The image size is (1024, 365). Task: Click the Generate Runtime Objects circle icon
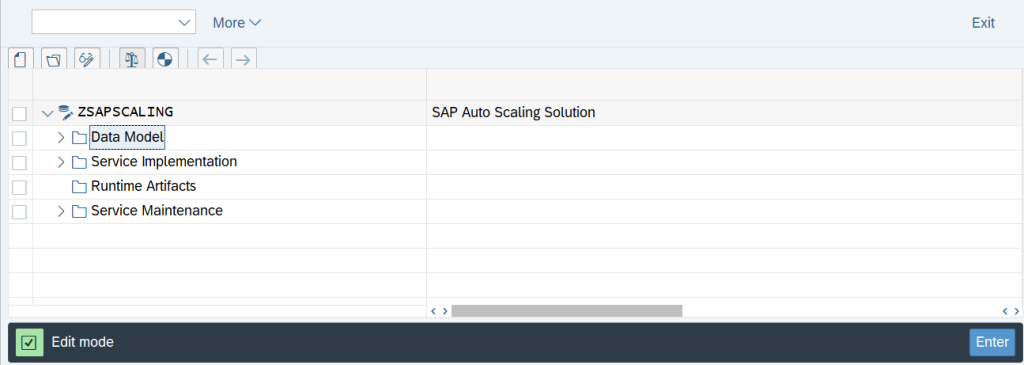click(165, 59)
